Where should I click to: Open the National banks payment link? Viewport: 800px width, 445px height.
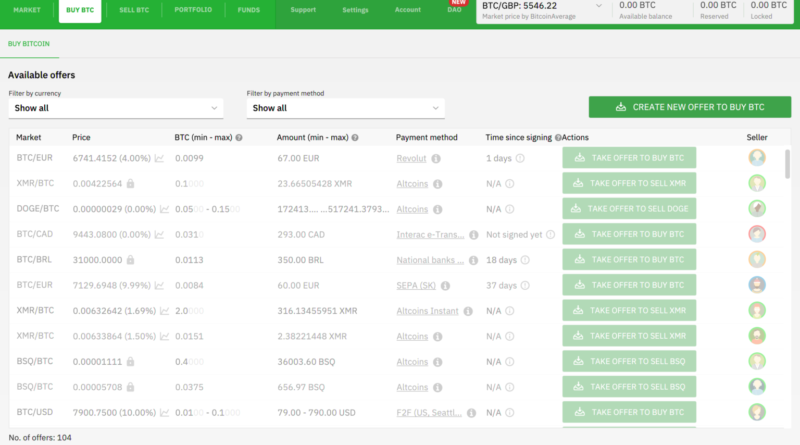click(x=430, y=260)
